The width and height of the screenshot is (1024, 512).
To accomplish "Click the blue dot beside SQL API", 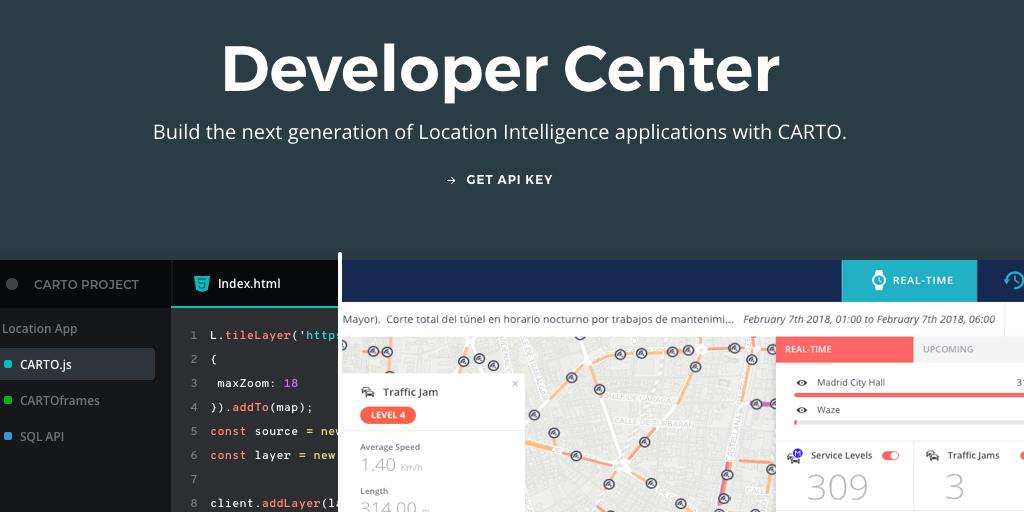I will (x=8, y=436).
